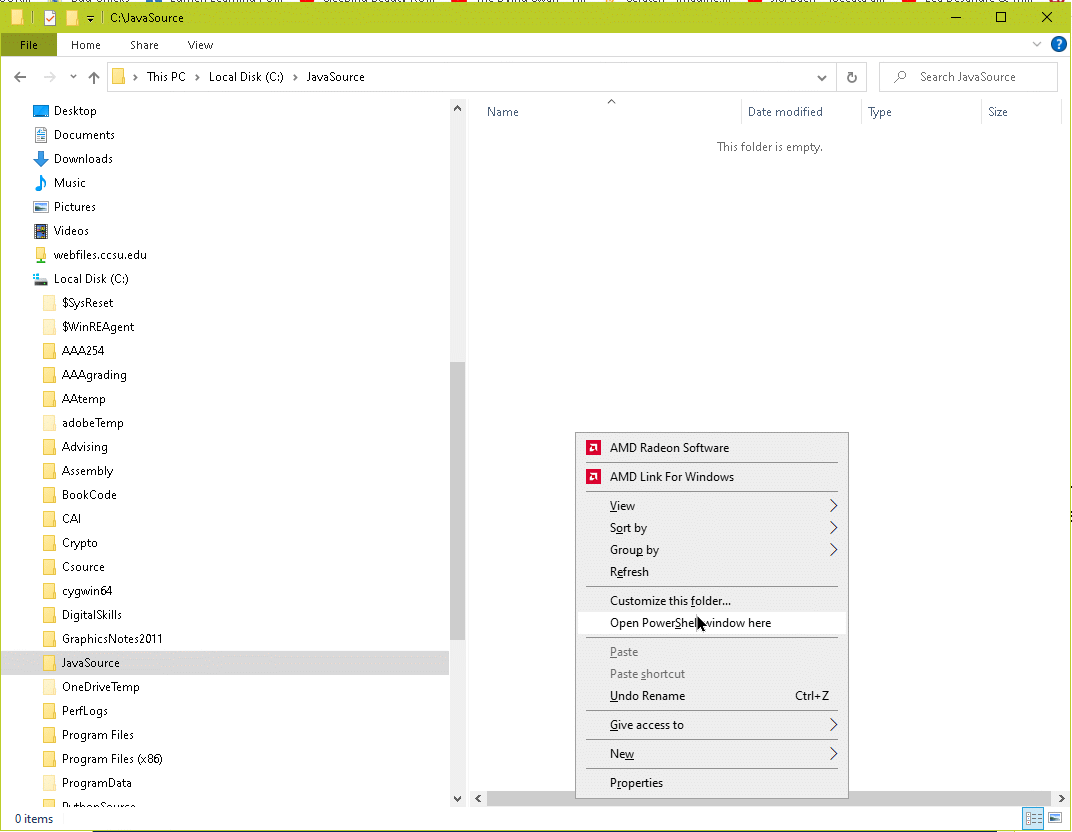Open Customize Quick Access Toolbar dropdown

tap(90, 18)
